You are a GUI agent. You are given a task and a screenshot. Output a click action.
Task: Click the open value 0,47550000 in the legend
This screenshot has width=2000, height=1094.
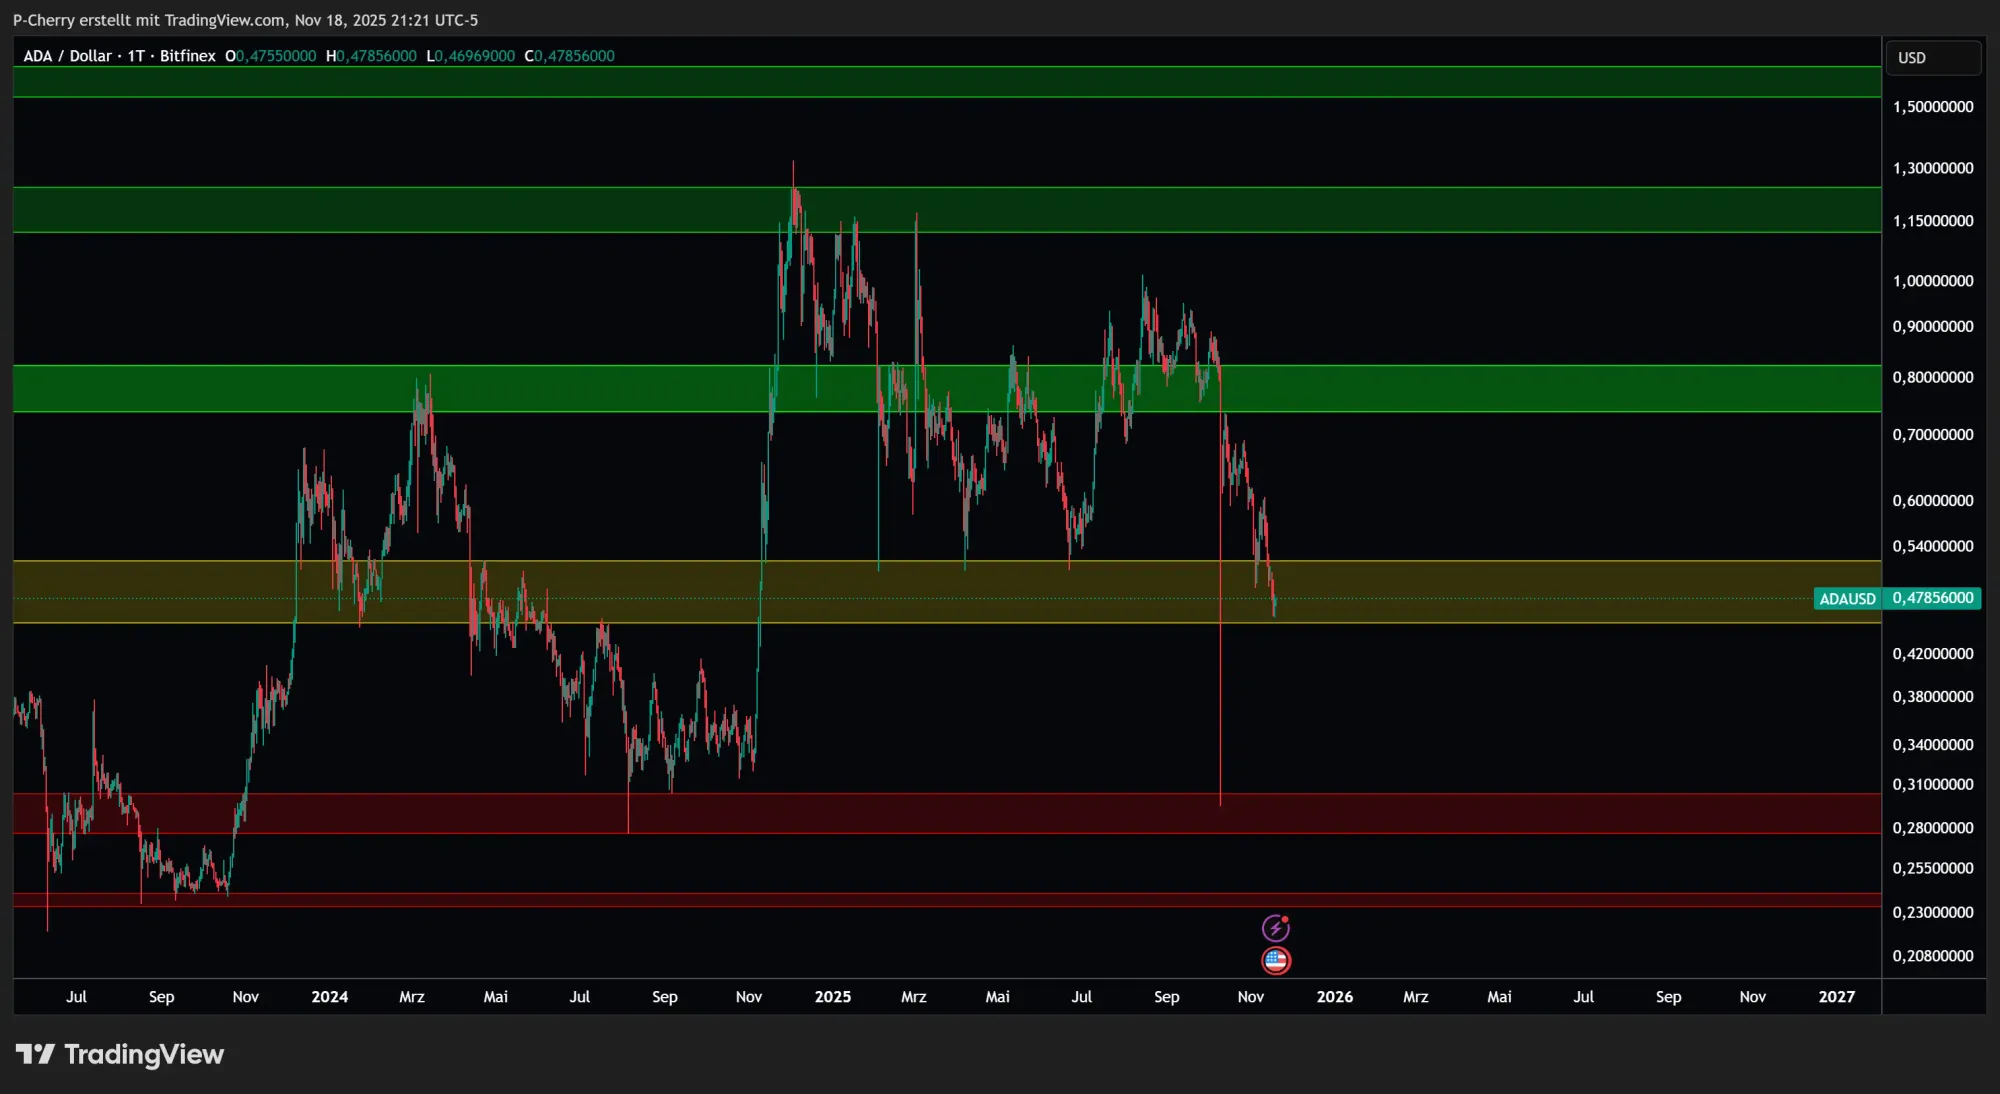point(270,56)
